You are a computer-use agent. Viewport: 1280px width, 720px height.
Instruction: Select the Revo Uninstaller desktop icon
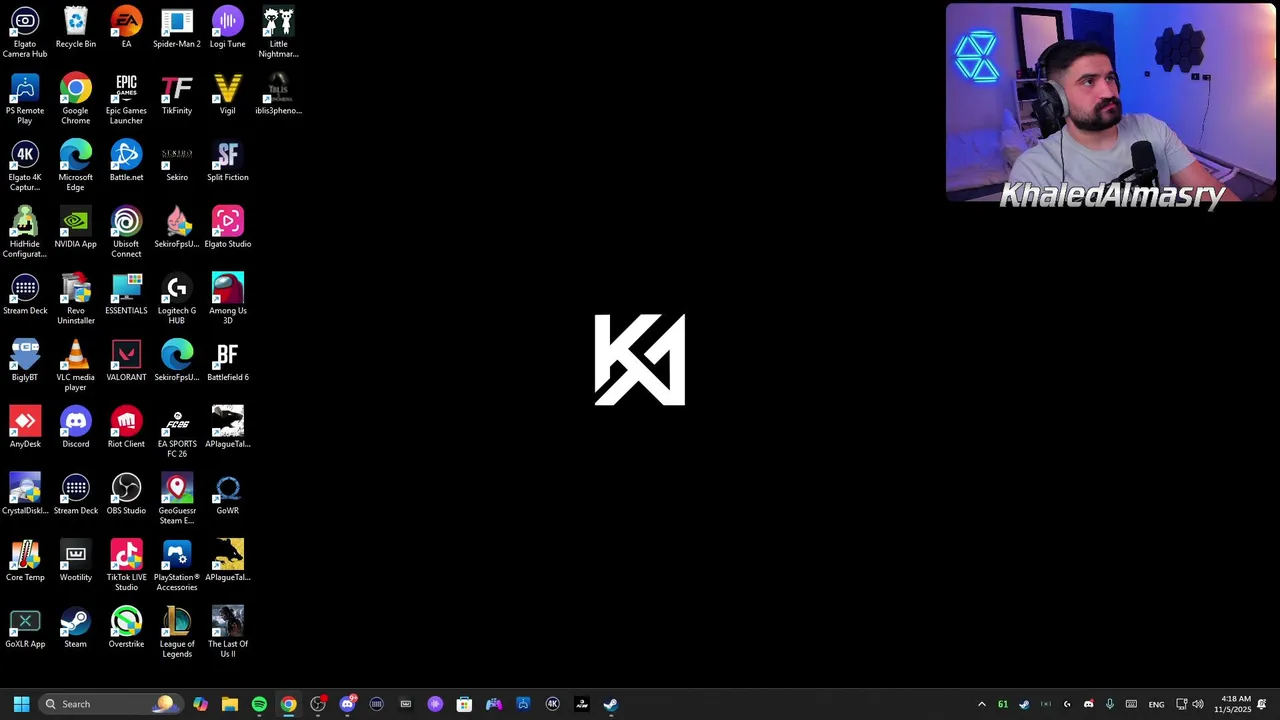(76, 299)
